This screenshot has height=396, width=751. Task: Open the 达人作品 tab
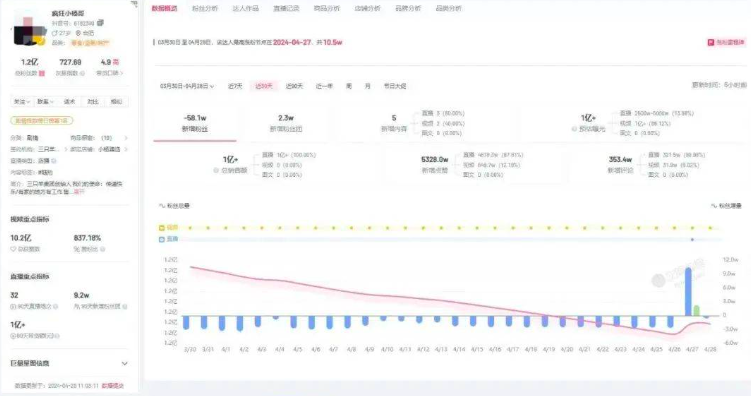point(245,9)
